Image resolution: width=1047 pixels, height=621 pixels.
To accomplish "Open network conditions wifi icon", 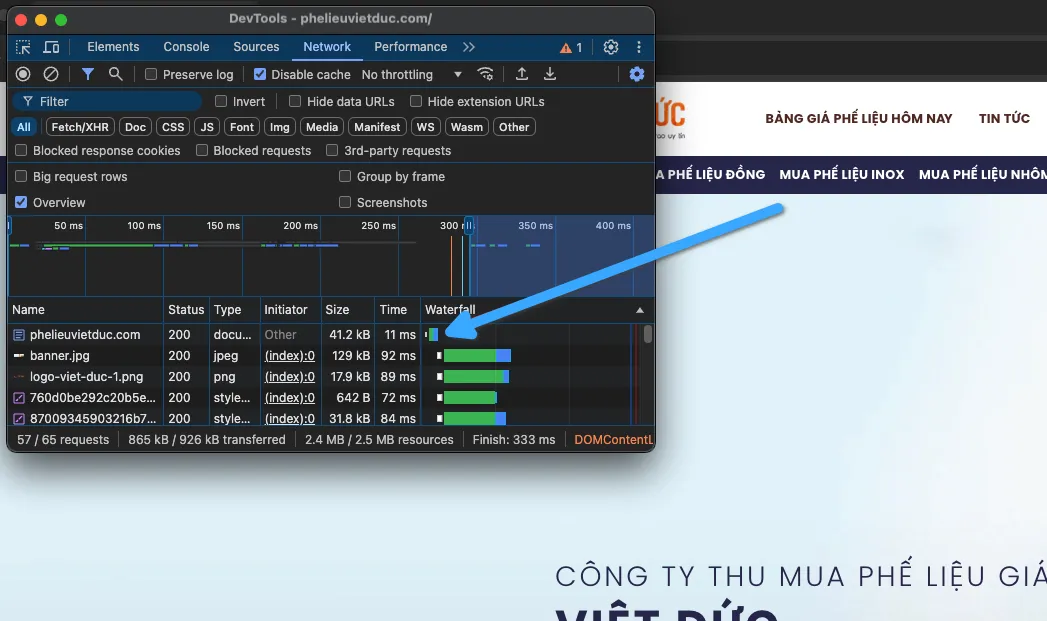I will (485, 74).
